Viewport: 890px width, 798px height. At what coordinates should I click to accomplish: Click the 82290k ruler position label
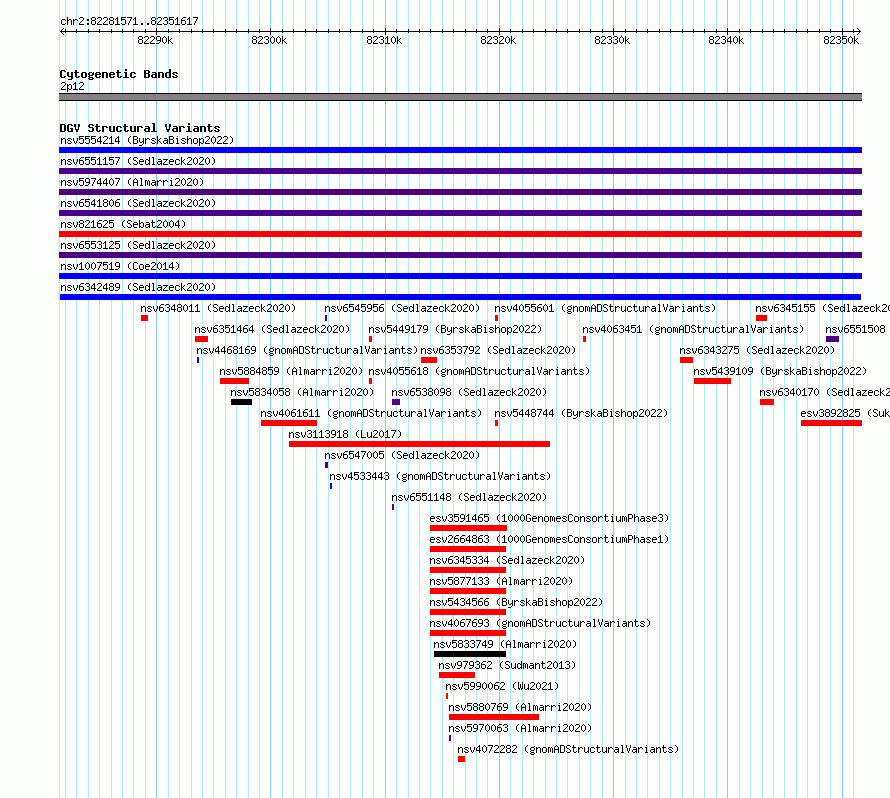point(155,40)
